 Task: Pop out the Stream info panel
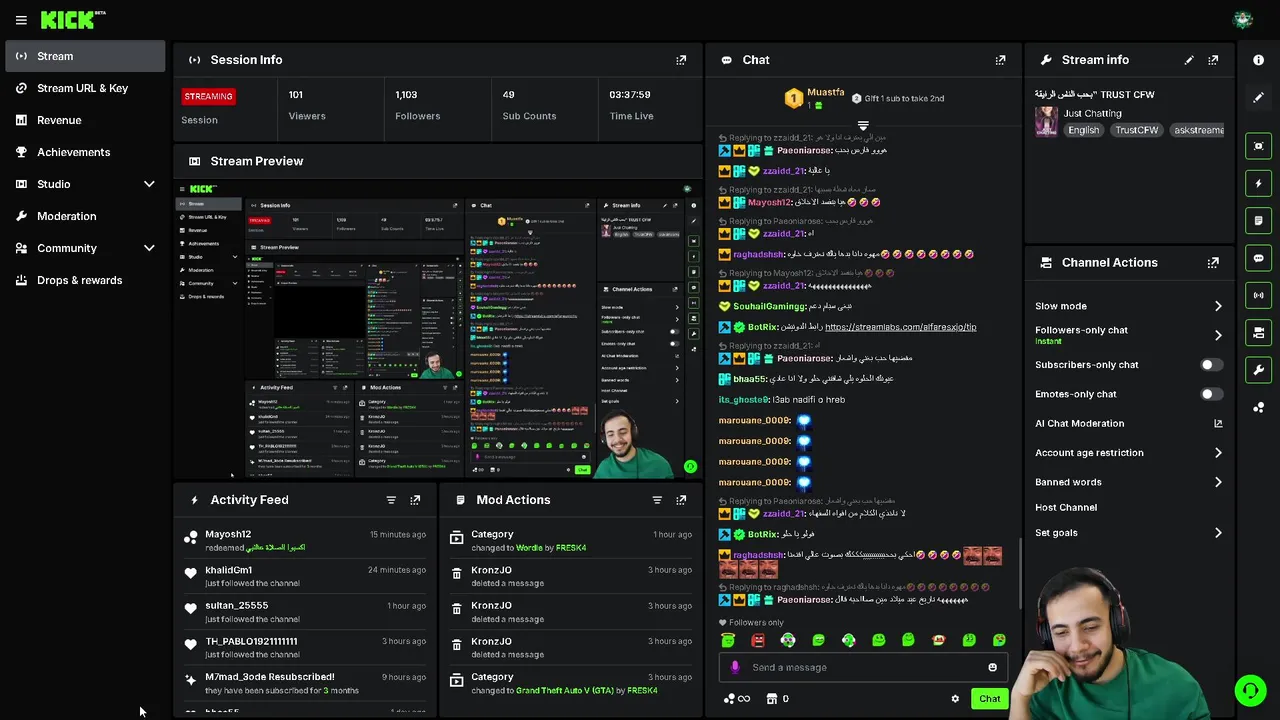[x=1213, y=60]
